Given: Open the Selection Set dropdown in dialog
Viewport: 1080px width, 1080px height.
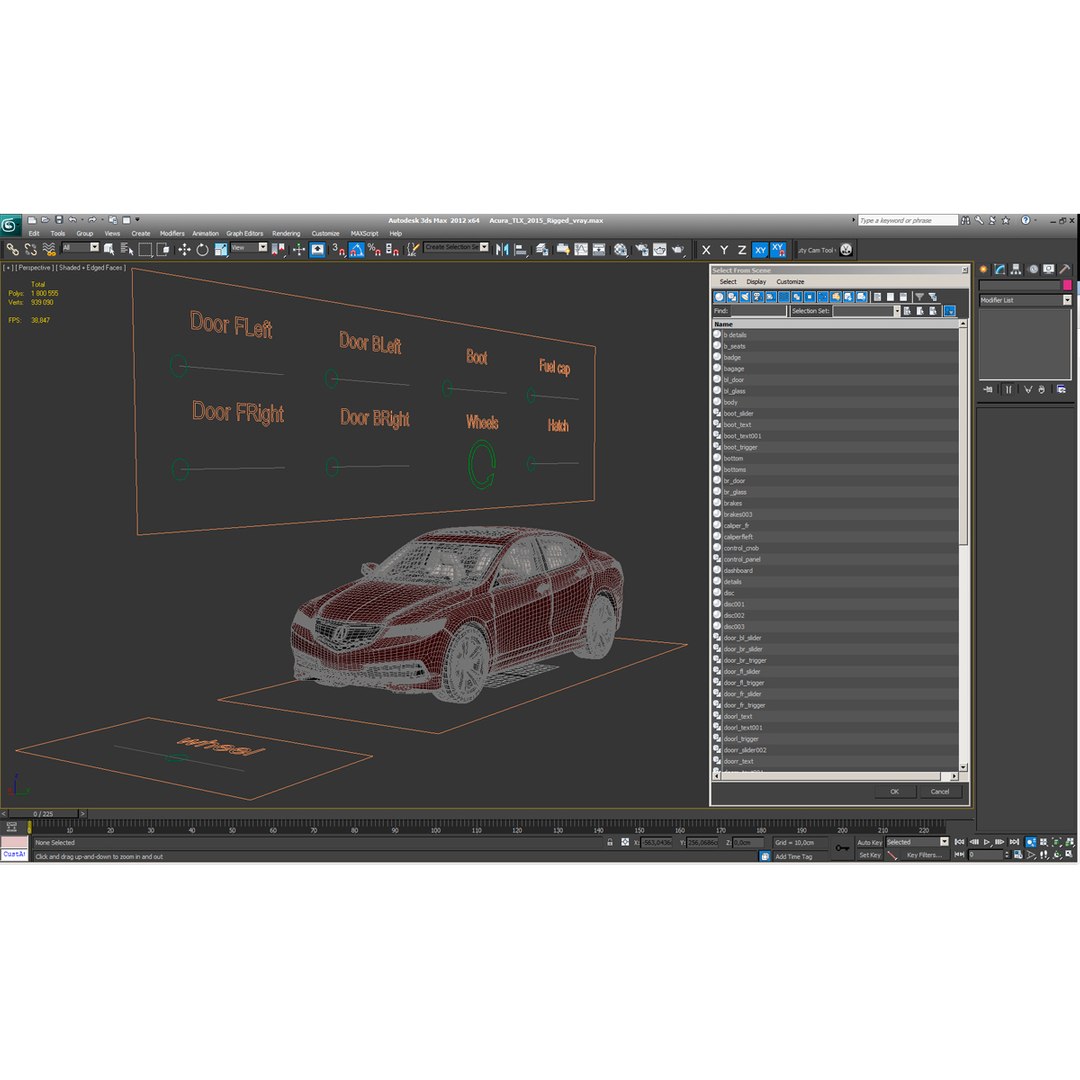Looking at the screenshot, I should coord(897,311).
